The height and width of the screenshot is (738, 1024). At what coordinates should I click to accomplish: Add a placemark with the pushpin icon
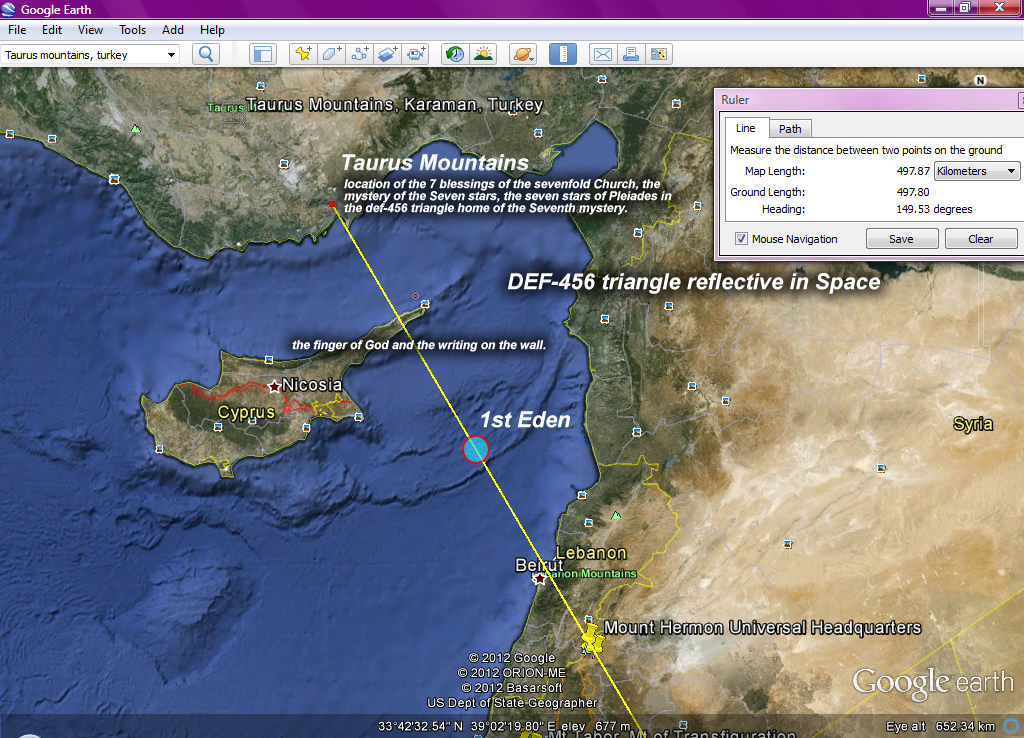(x=303, y=54)
